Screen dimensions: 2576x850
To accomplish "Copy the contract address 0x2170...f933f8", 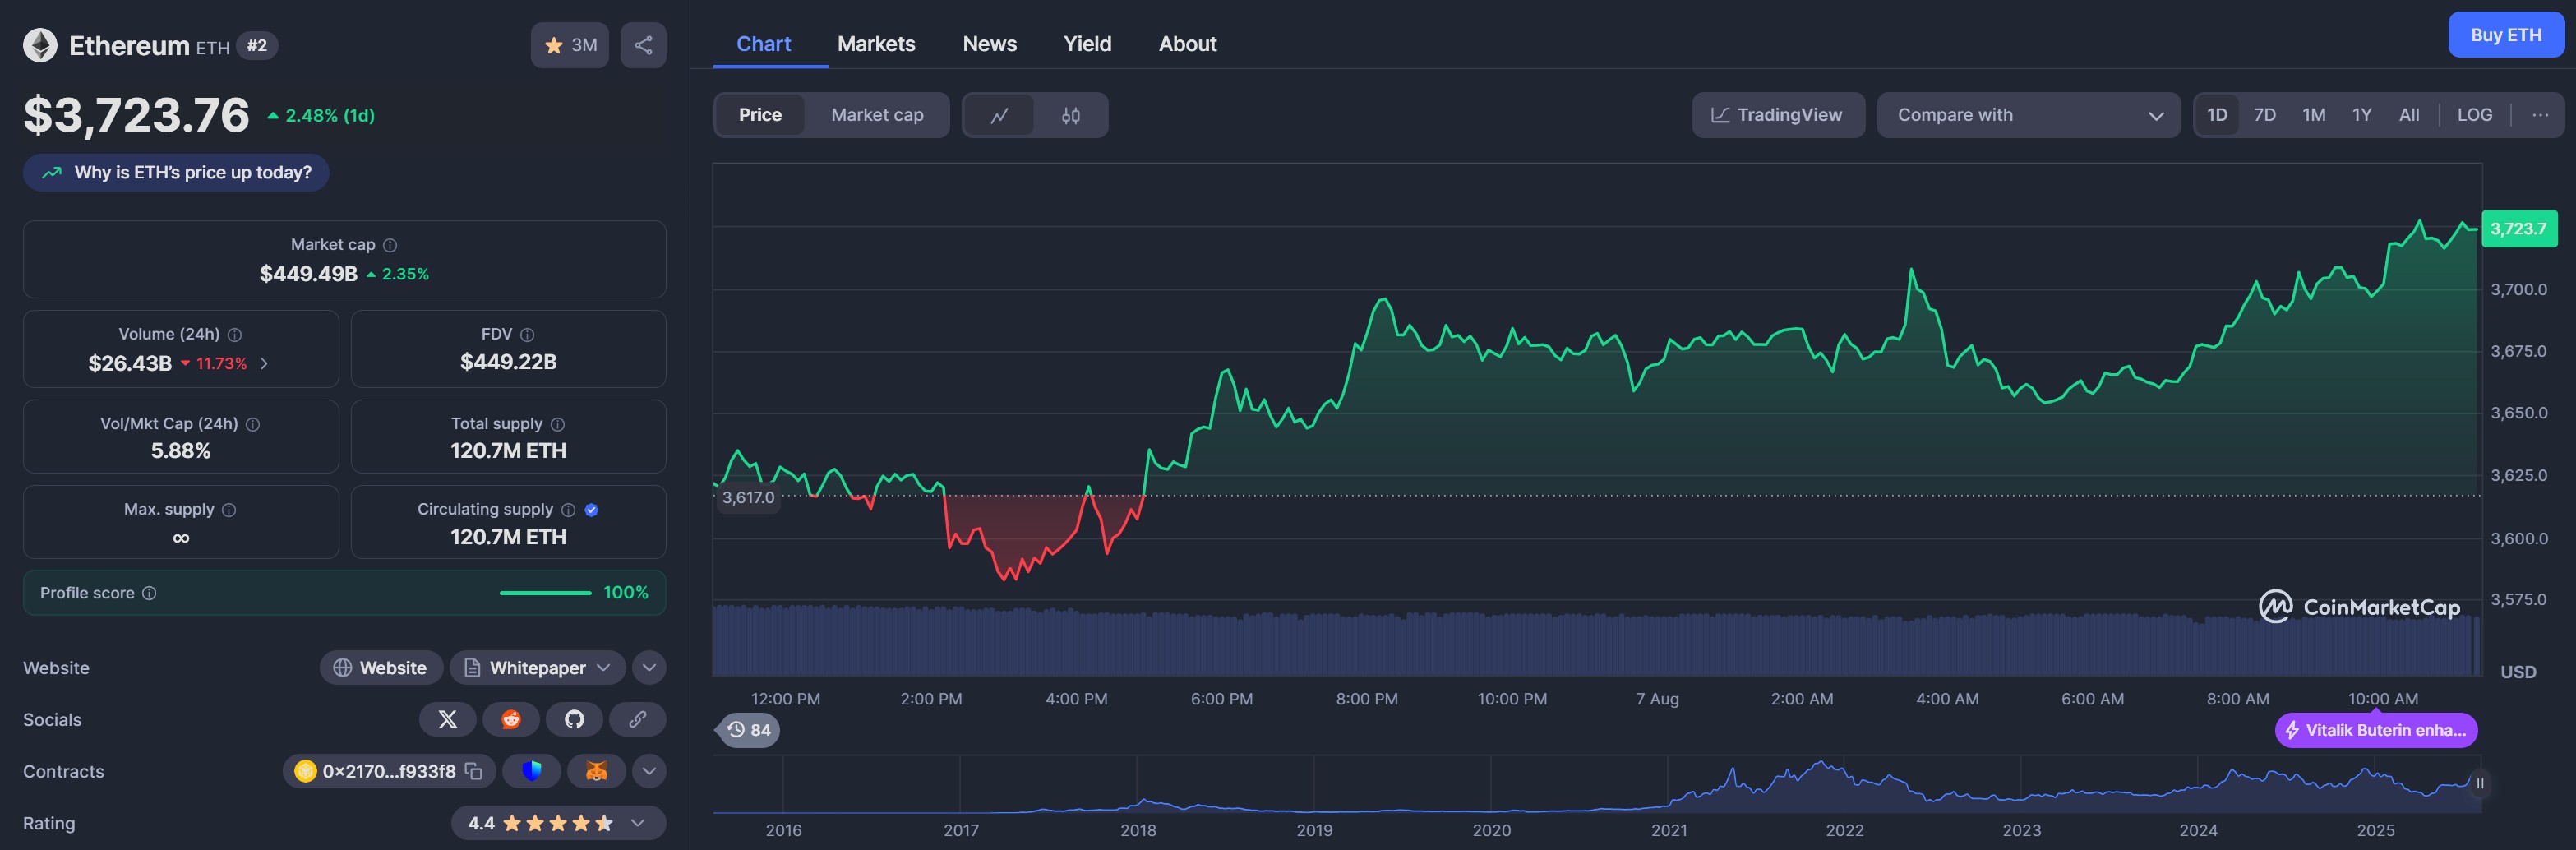I will coord(474,771).
